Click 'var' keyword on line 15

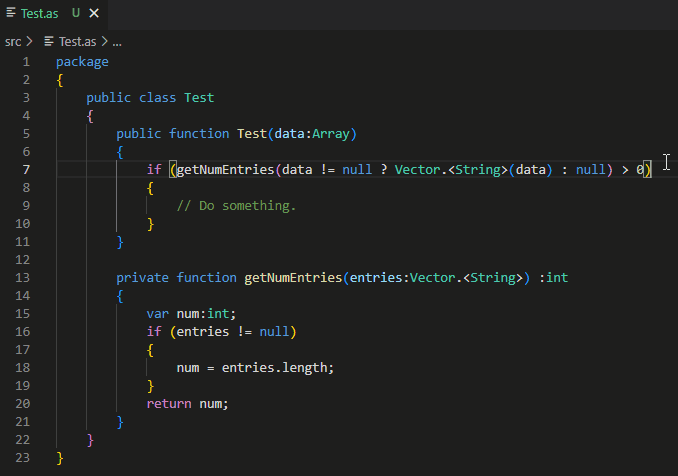click(157, 313)
